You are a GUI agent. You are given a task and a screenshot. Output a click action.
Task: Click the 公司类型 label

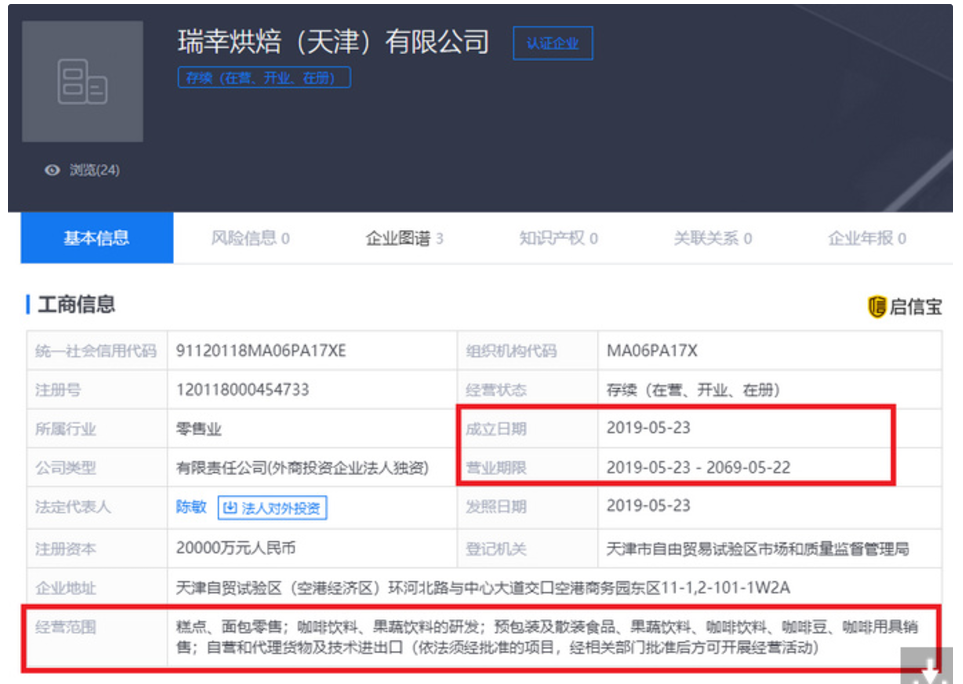click(66, 468)
